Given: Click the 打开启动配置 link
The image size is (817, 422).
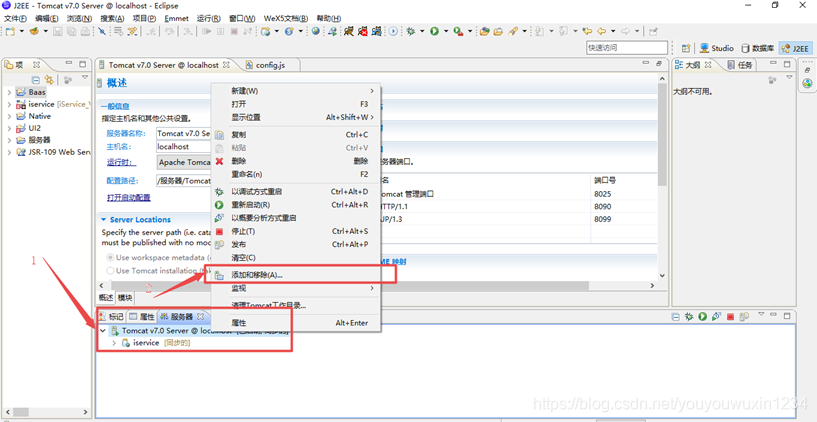Looking at the screenshot, I should click(129, 197).
